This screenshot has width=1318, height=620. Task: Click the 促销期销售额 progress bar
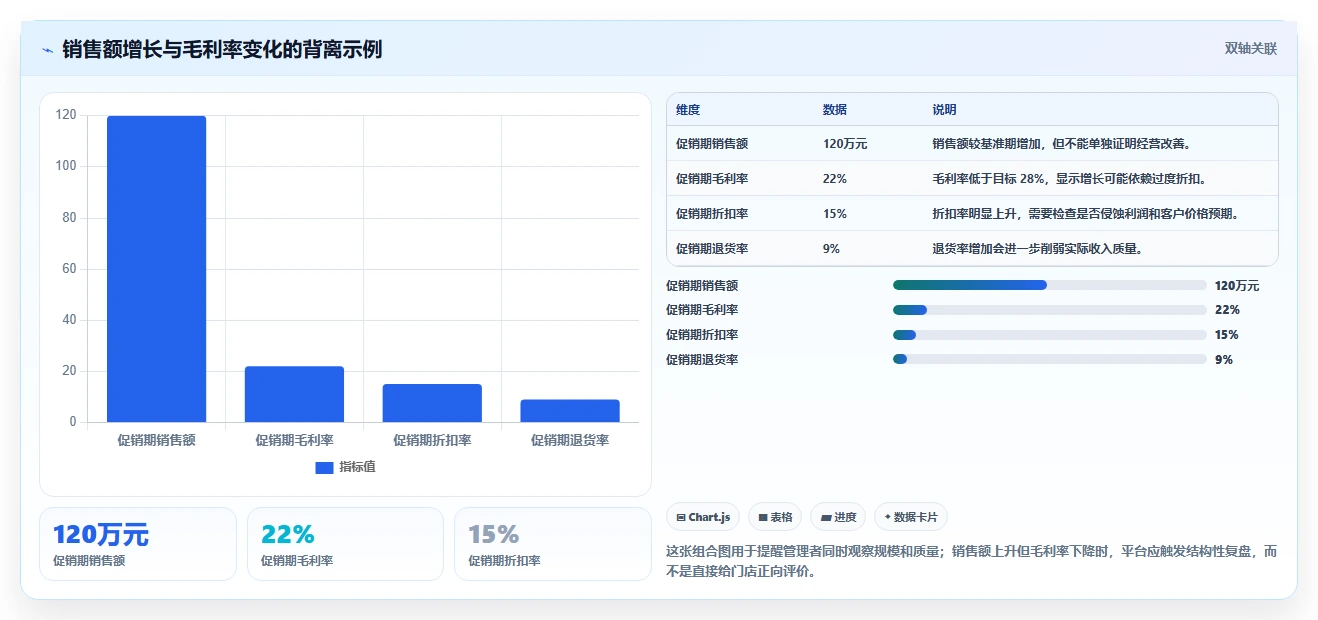coord(1050,285)
